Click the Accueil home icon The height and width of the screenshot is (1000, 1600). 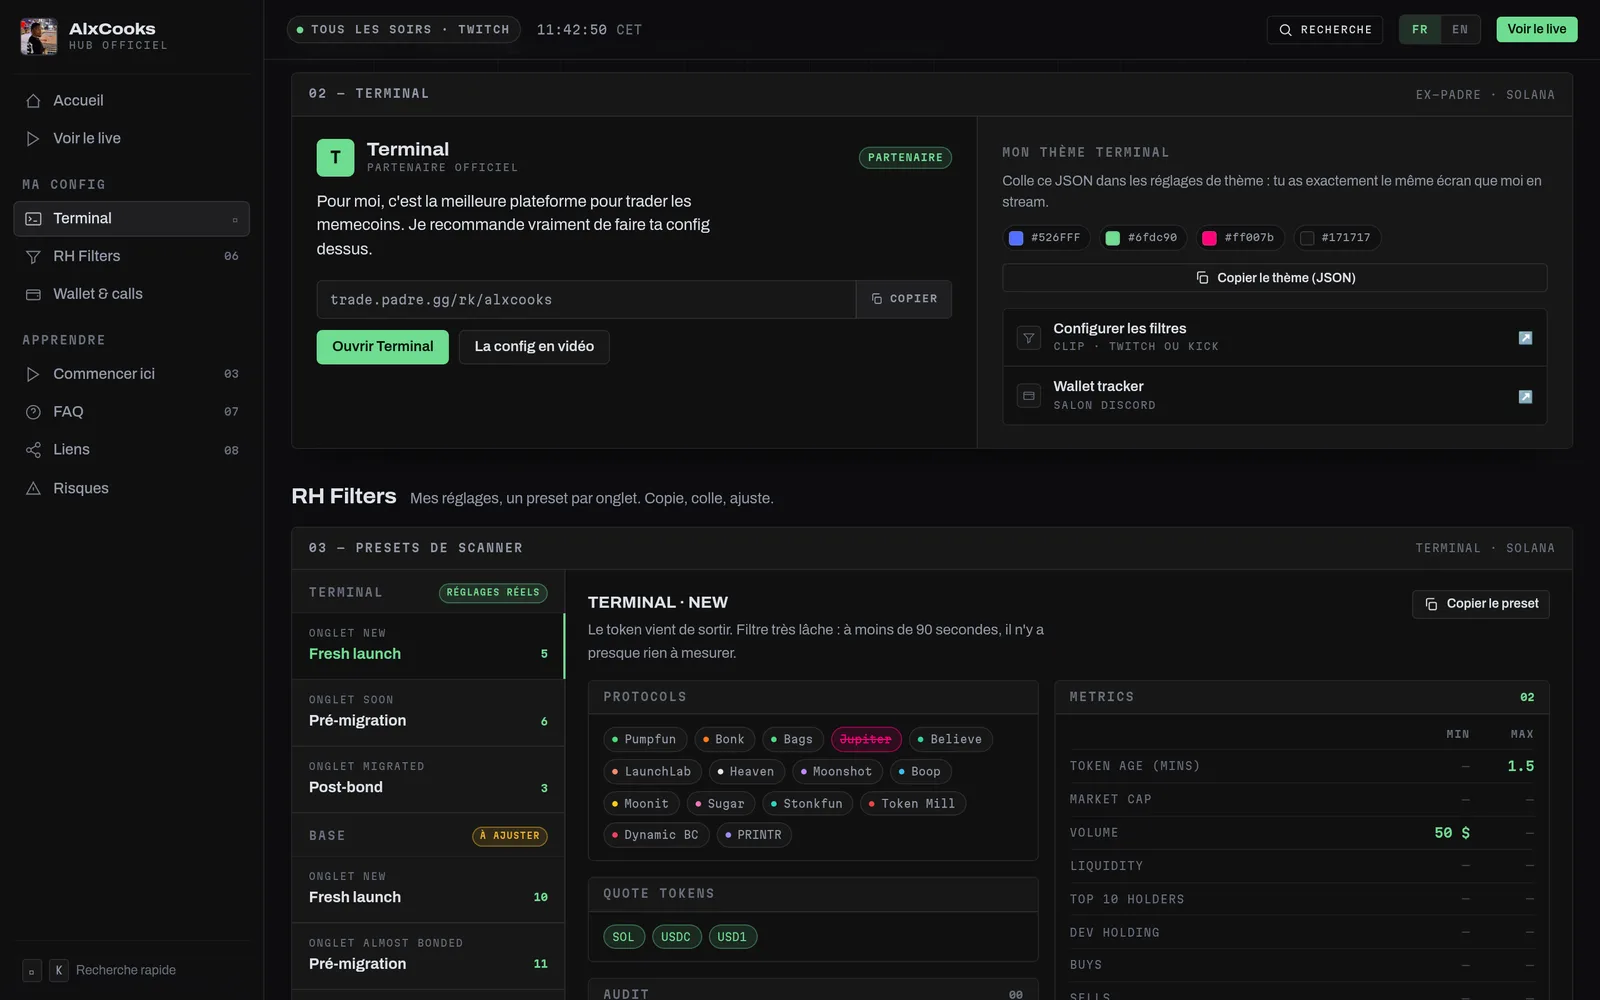(x=33, y=101)
